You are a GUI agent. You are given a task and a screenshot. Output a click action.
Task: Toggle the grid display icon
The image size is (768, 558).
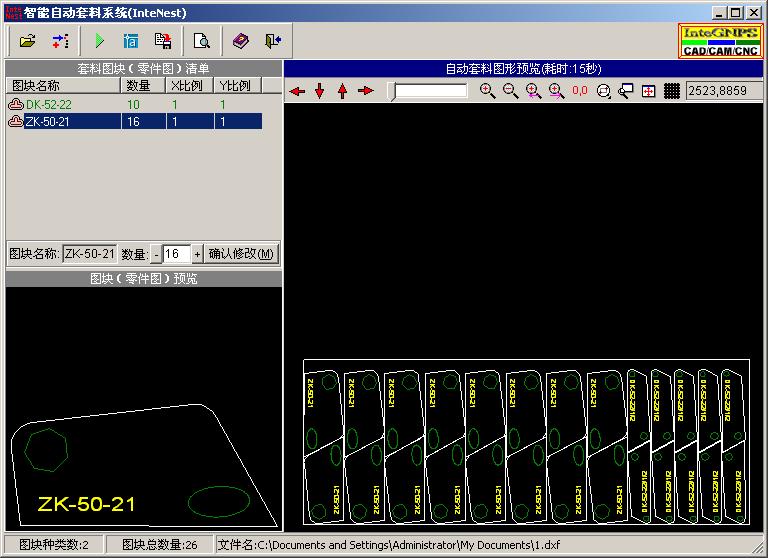[672, 91]
